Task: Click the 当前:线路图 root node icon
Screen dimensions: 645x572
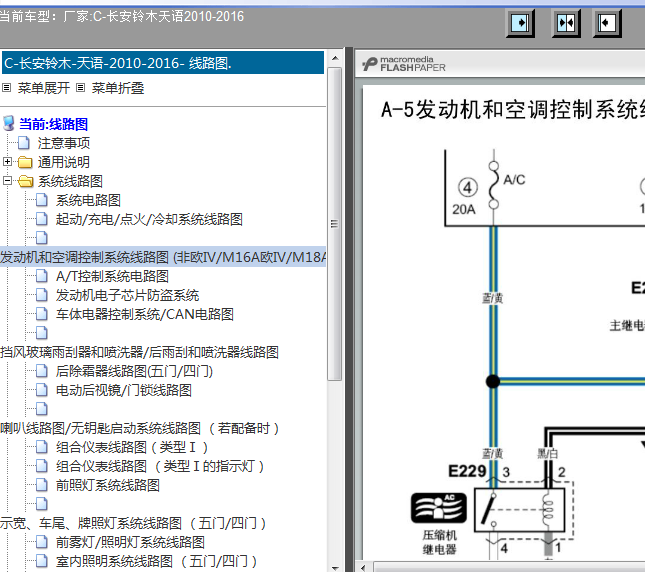Action: click(x=9, y=123)
